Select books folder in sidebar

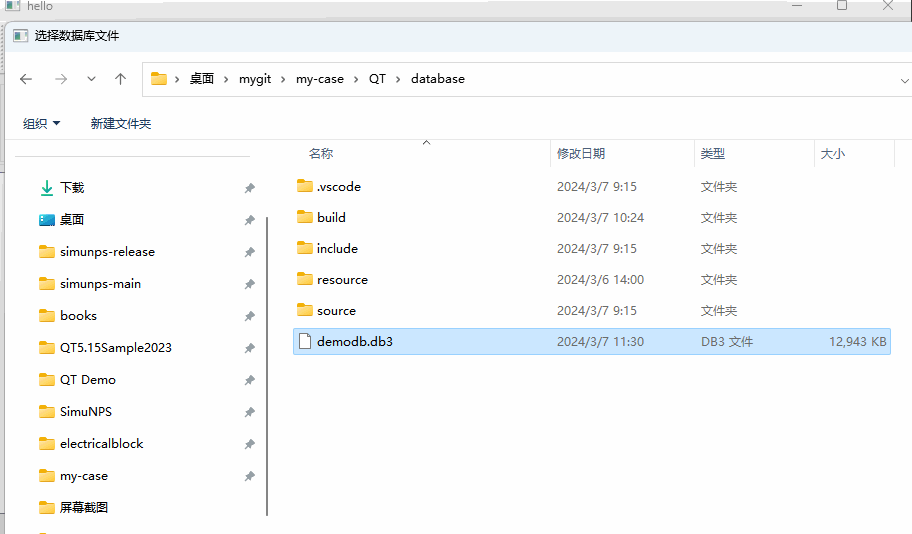tap(79, 316)
